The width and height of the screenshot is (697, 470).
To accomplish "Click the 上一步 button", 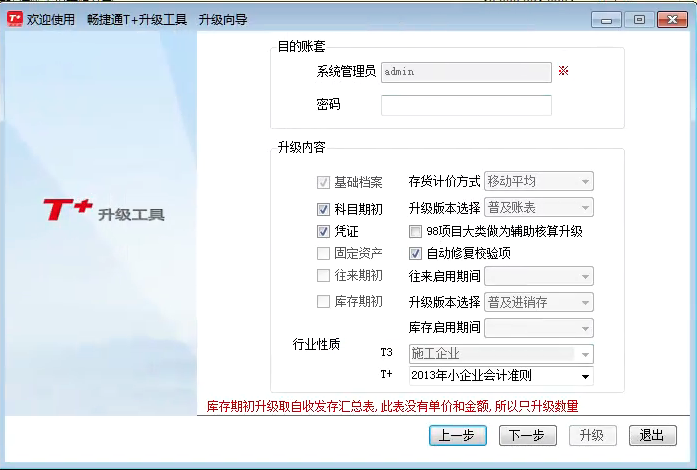I will [457, 435].
